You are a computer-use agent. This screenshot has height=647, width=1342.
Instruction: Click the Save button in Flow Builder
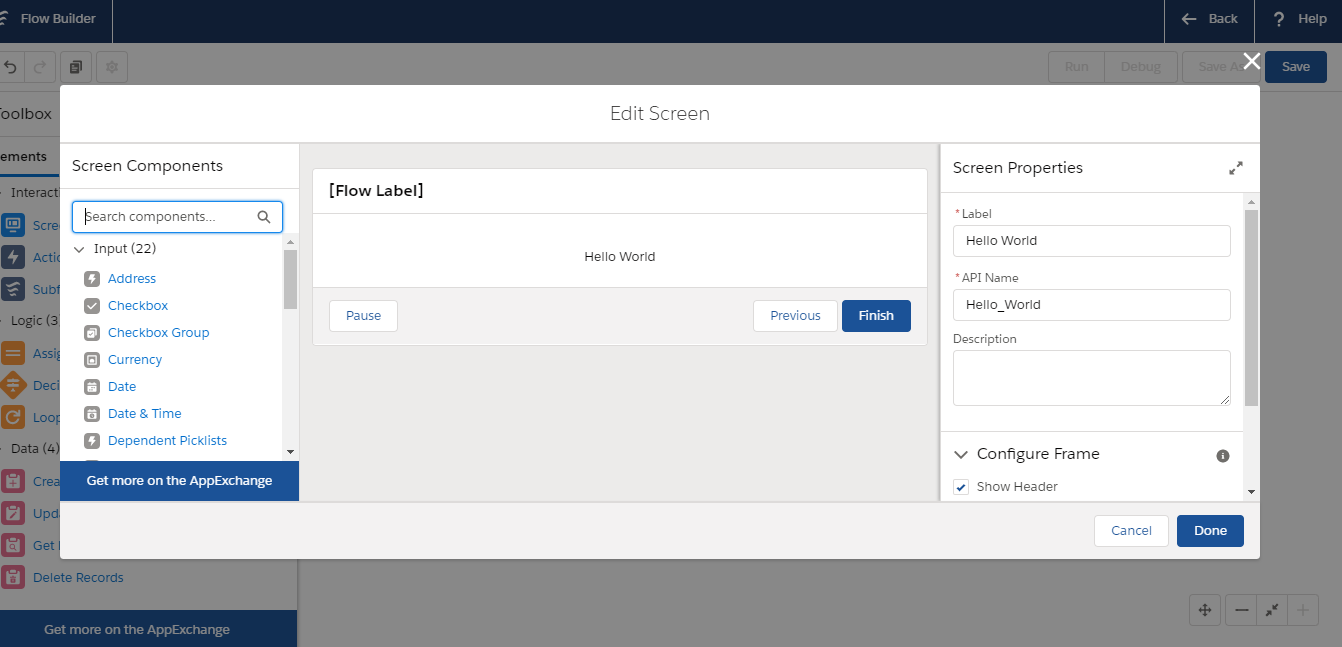point(1295,67)
